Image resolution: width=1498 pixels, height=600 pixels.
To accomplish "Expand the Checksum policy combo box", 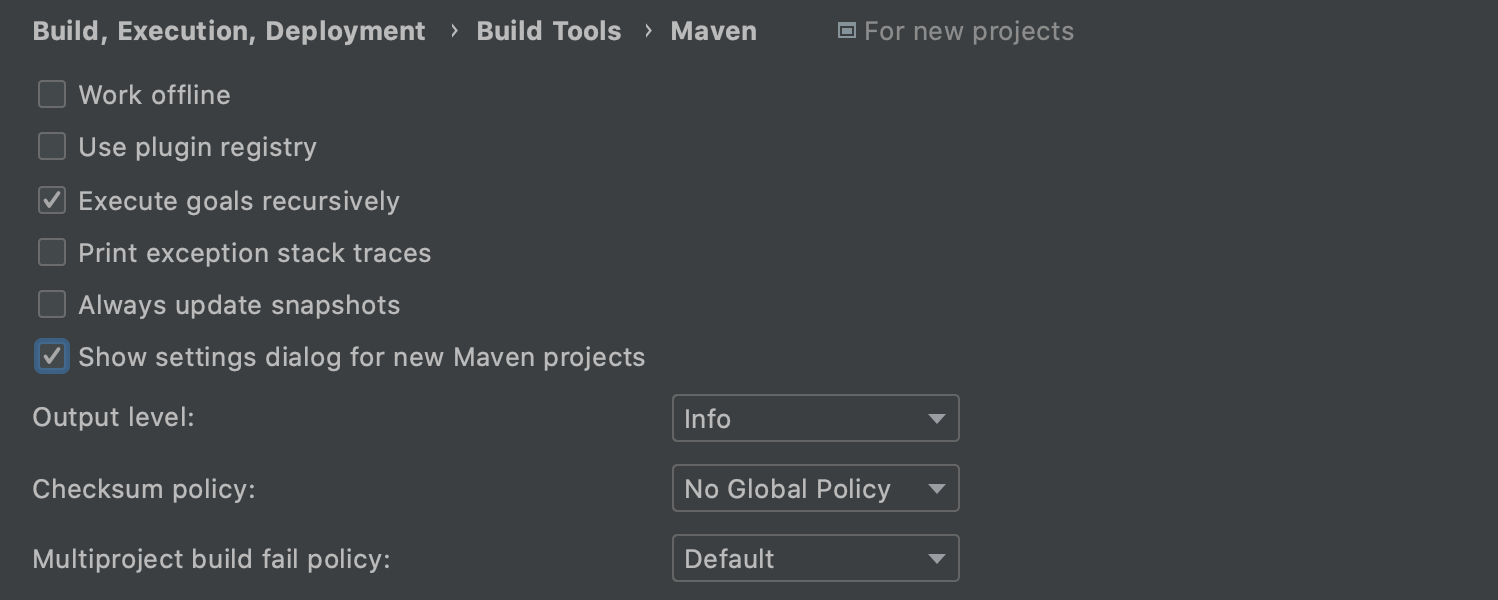I will click(x=815, y=488).
